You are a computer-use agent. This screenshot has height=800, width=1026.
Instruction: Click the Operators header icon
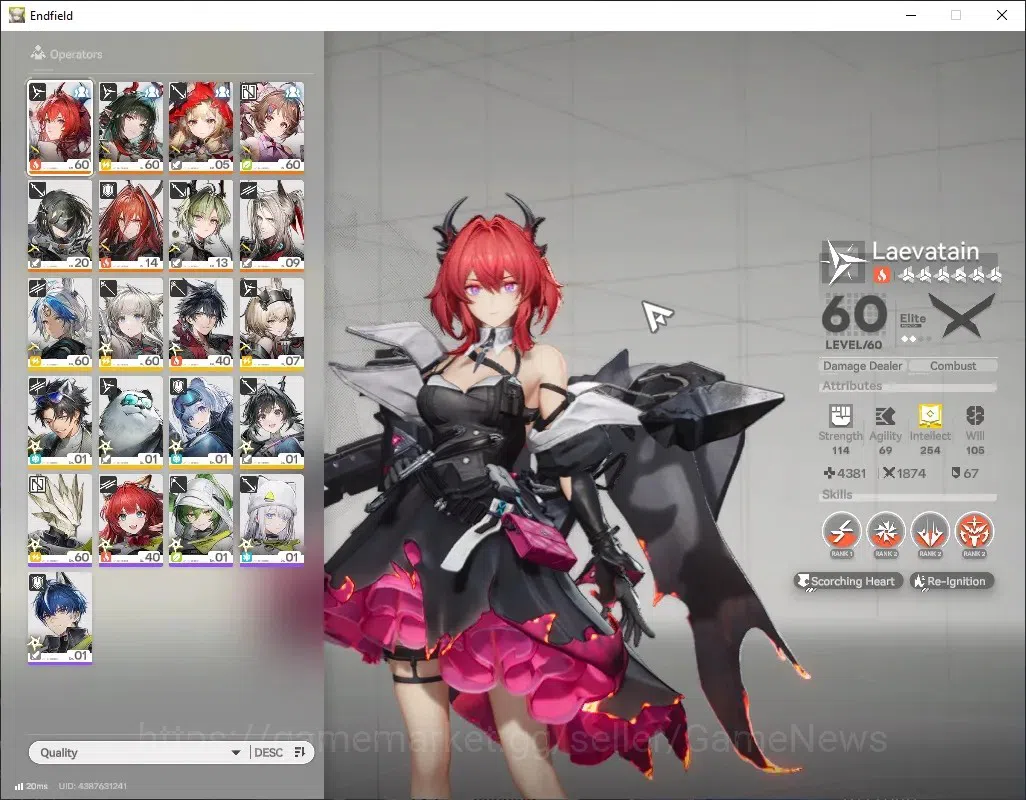click(x=38, y=53)
